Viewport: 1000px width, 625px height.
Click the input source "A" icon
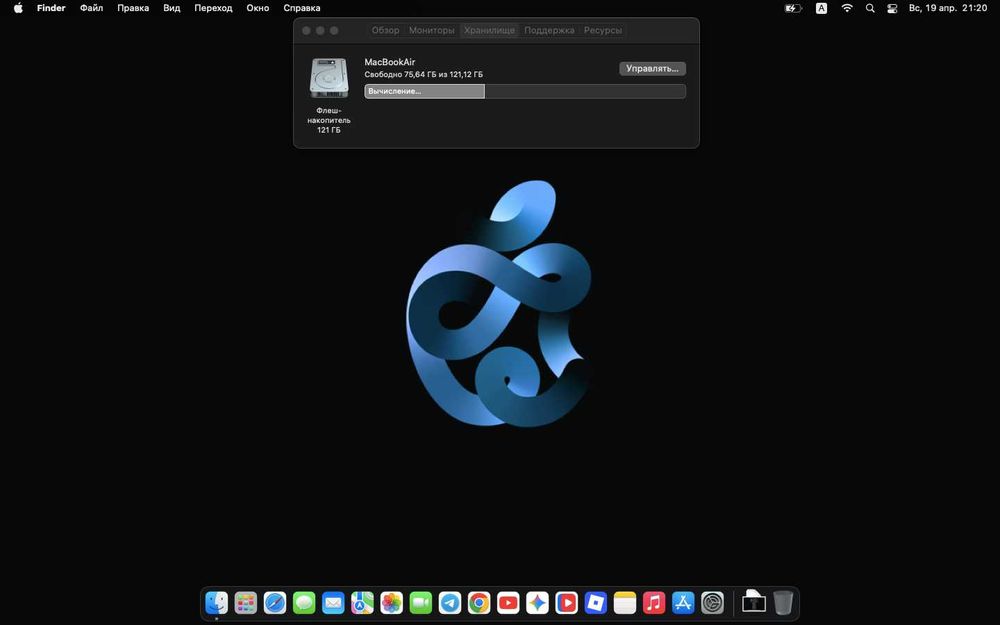(x=821, y=8)
